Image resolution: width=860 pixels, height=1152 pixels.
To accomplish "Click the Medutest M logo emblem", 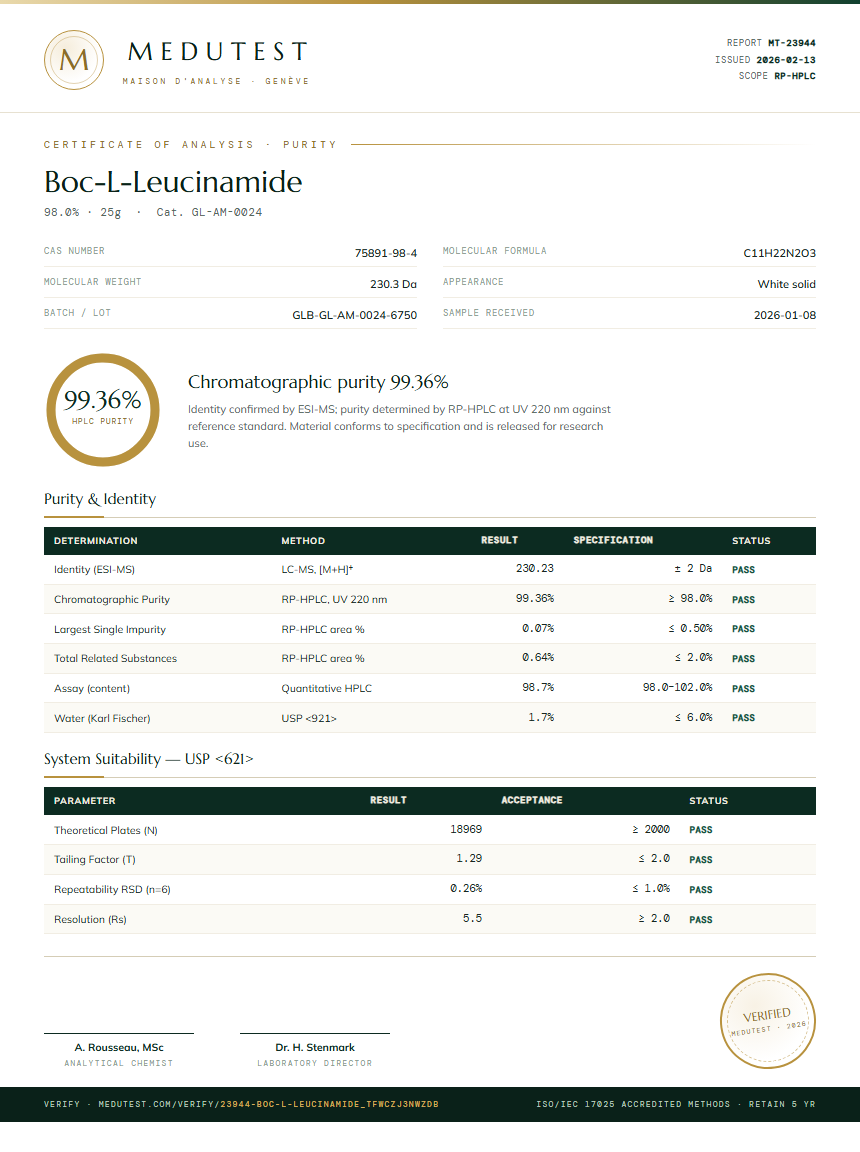I will coord(73,60).
